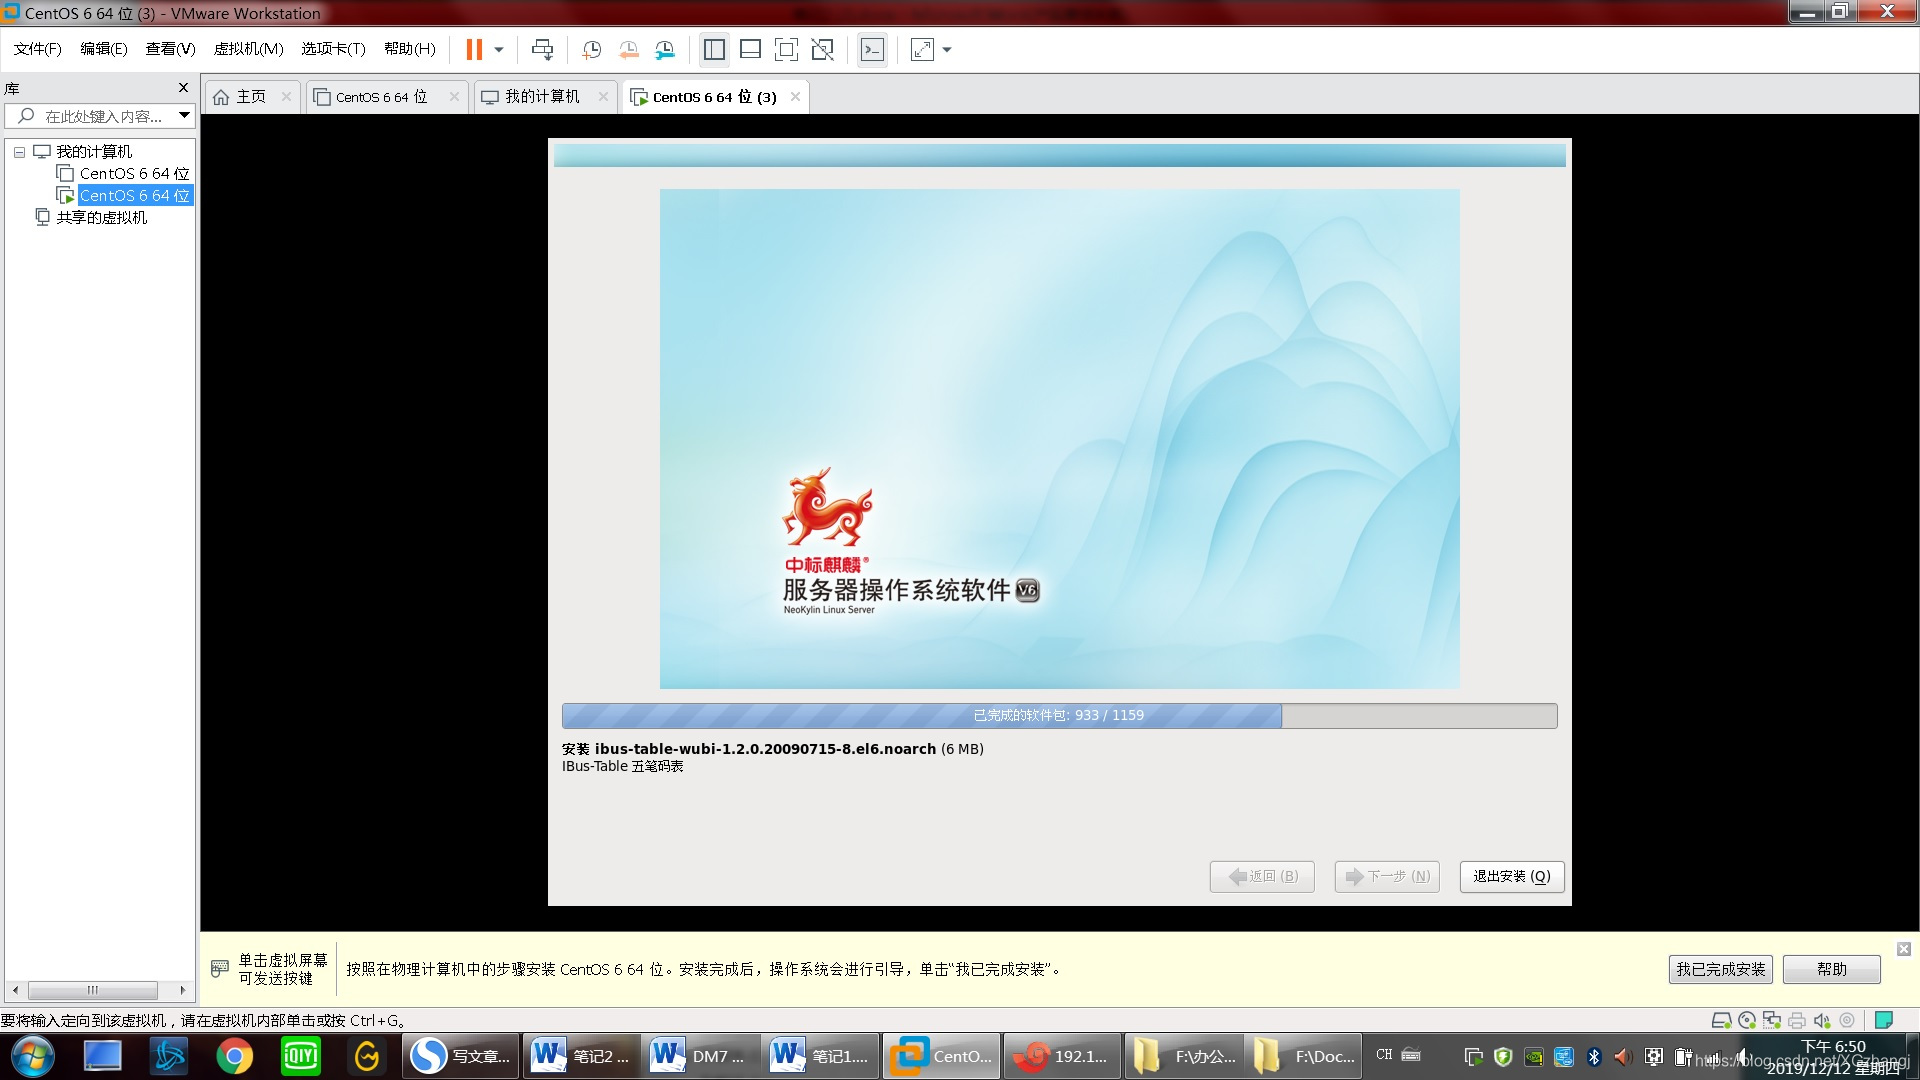Click the installing ibus-table-wubi package text
1920x1080 pixels.
pyautogui.click(x=772, y=749)
